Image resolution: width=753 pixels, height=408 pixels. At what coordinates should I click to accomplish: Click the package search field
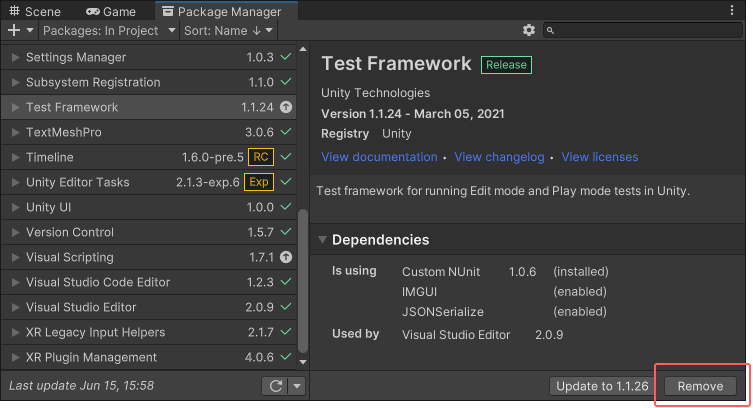tap(645, 31)
